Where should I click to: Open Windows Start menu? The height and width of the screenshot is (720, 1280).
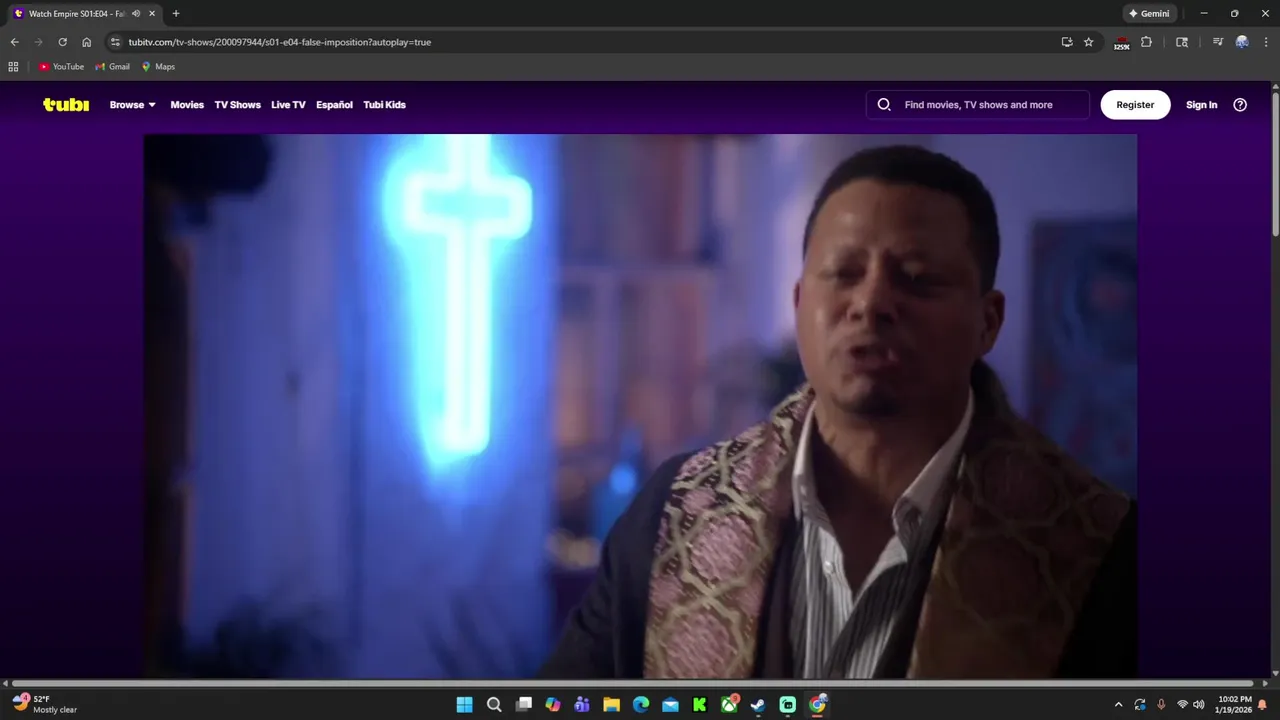464,705
